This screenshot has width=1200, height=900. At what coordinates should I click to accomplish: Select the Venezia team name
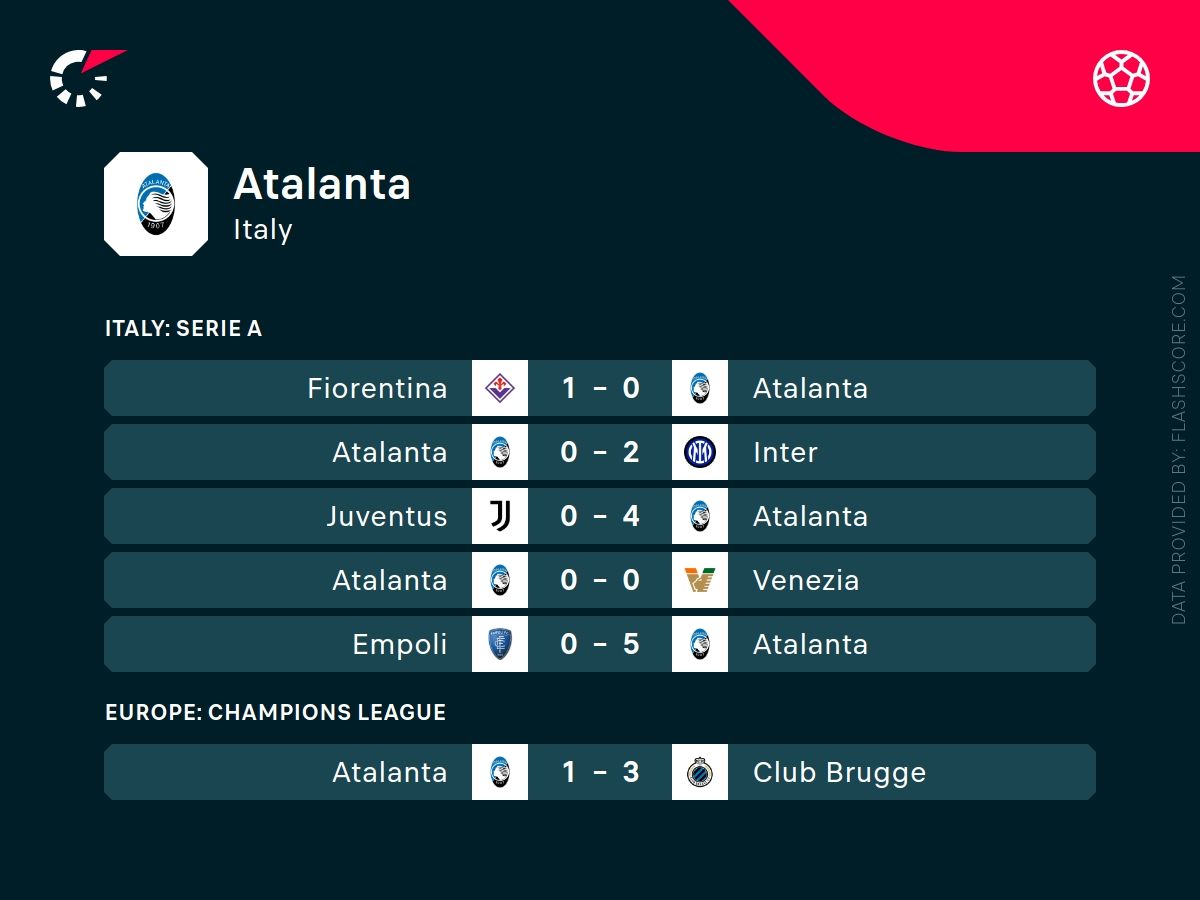[x=806, y=580]
